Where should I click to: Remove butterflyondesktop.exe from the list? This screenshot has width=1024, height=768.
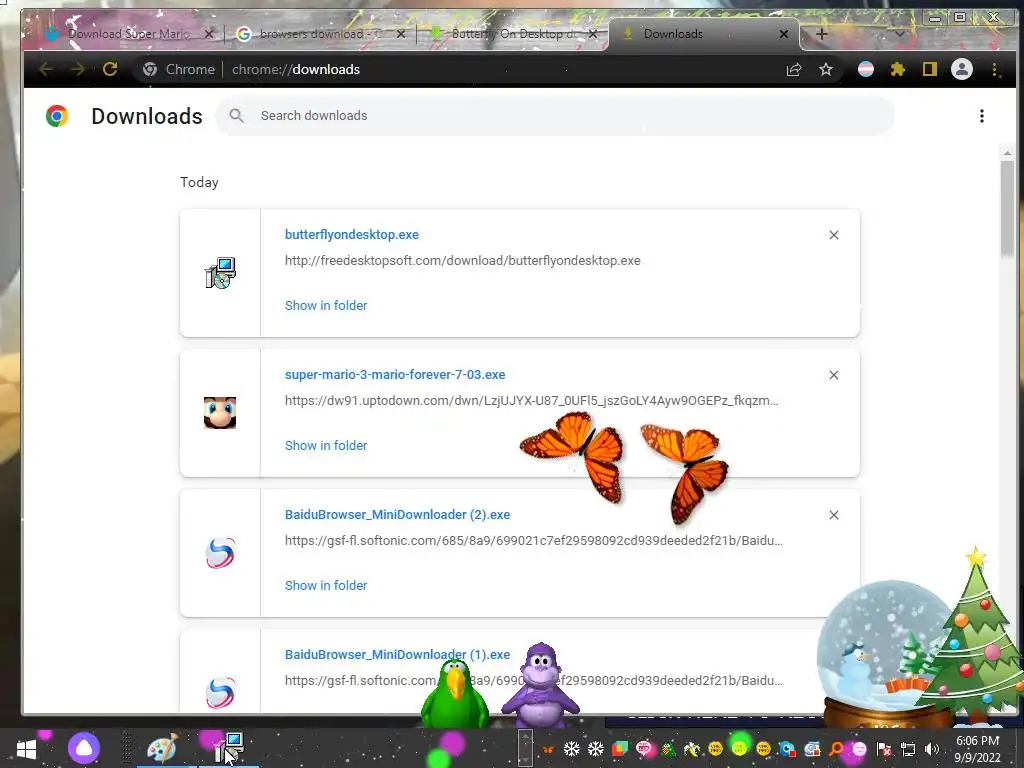pyautogui.click(x=834, y=235)
